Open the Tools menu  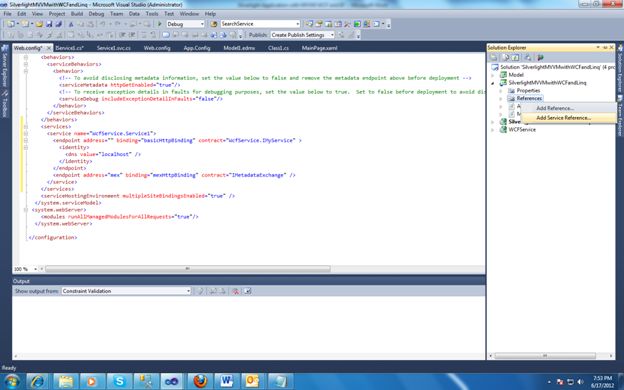pyautogui.click(x=152, y=14)
